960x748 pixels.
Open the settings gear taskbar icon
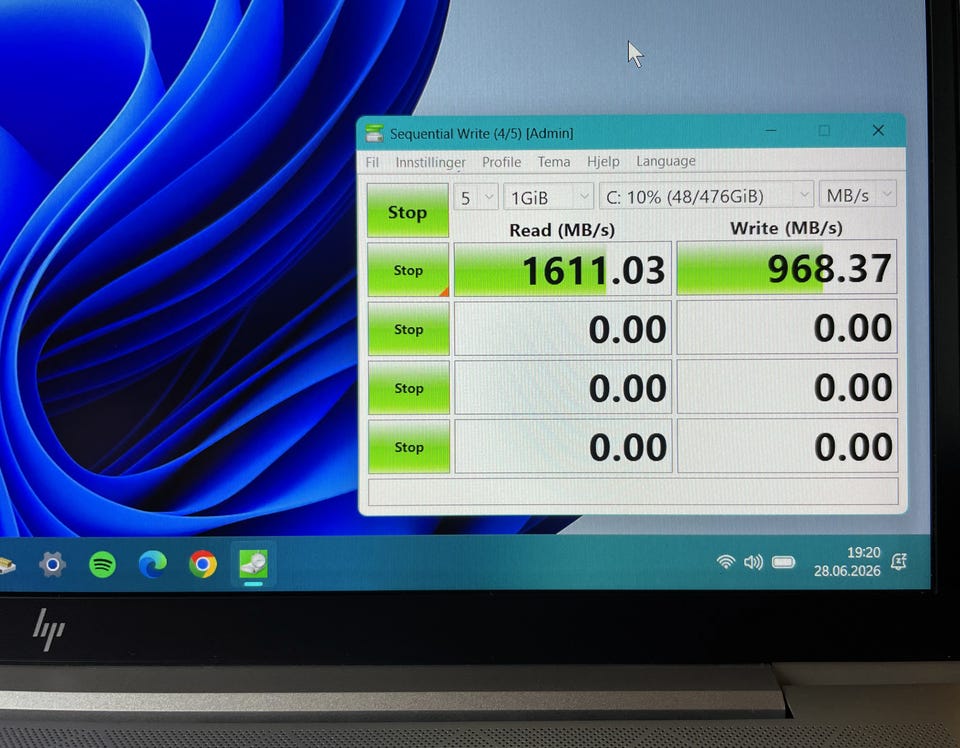[x=52, y=564]
